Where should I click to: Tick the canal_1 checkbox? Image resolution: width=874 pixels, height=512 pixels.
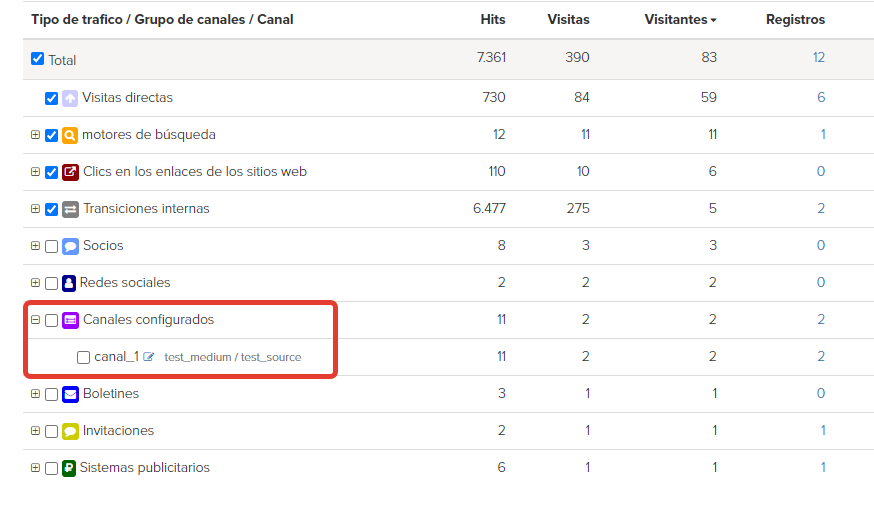coord(83,357)
